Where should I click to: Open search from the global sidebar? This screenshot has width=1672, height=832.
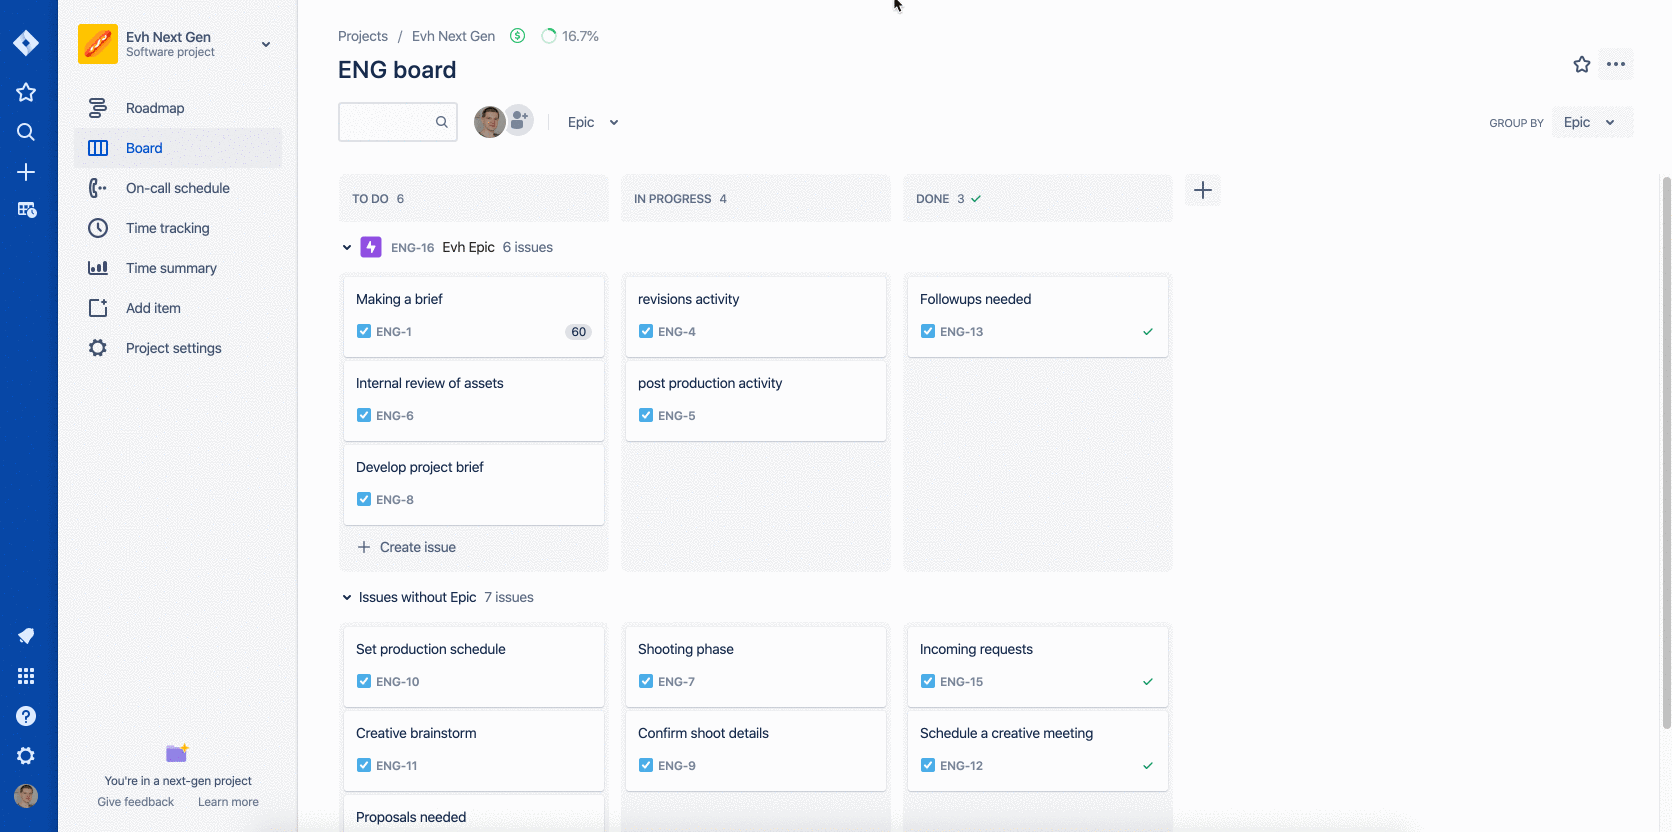[x=26, y=132]
